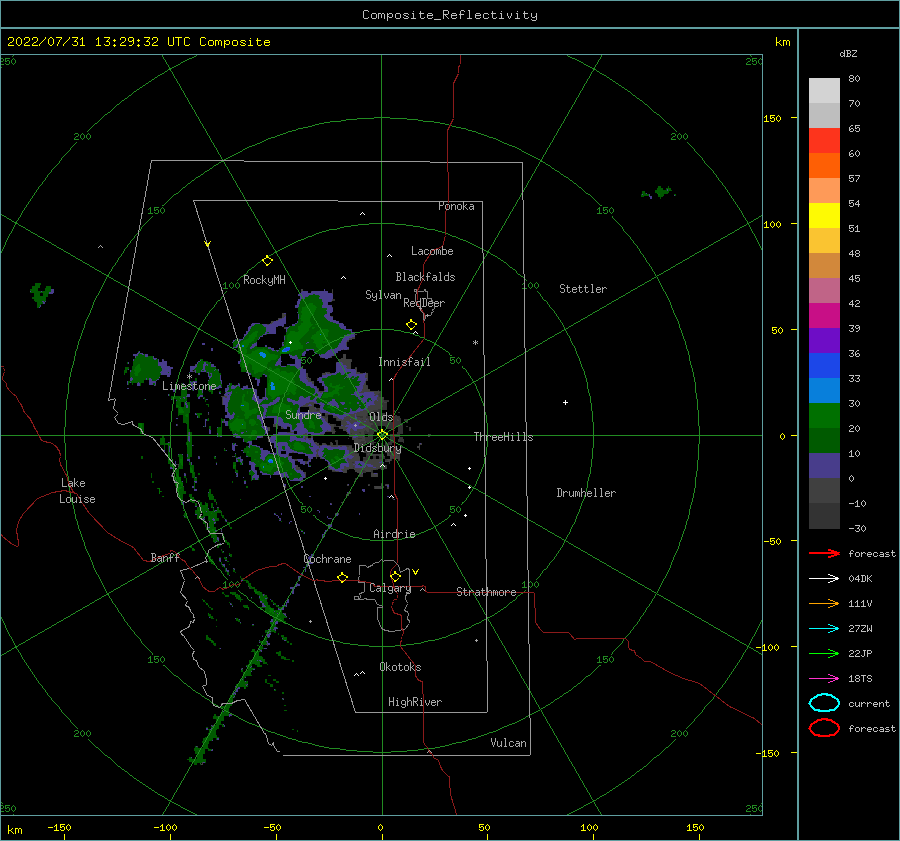Click the ThreeHills label
900x841 pixels.
click(x=503, y=437)
